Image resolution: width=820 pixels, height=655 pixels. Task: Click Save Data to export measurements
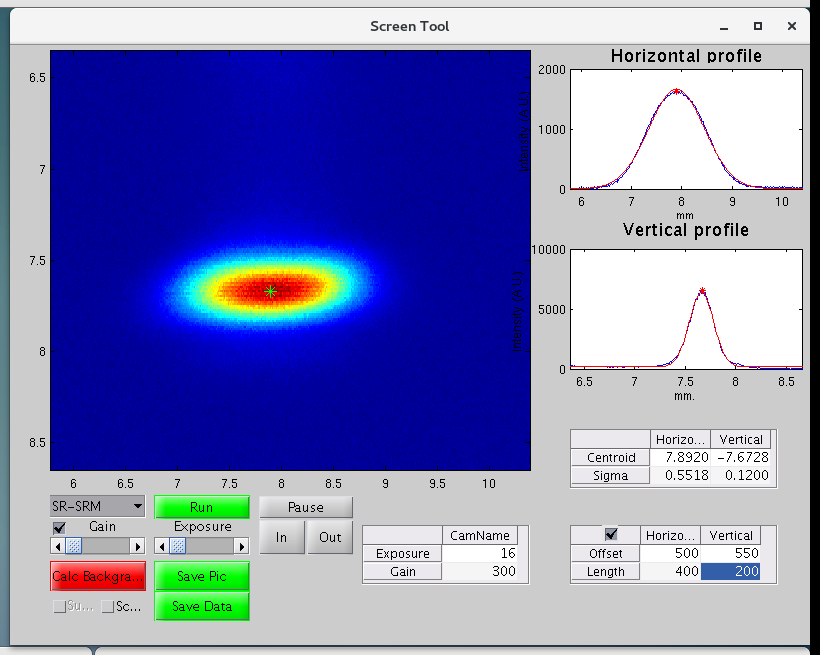click(x=201, y=606)
